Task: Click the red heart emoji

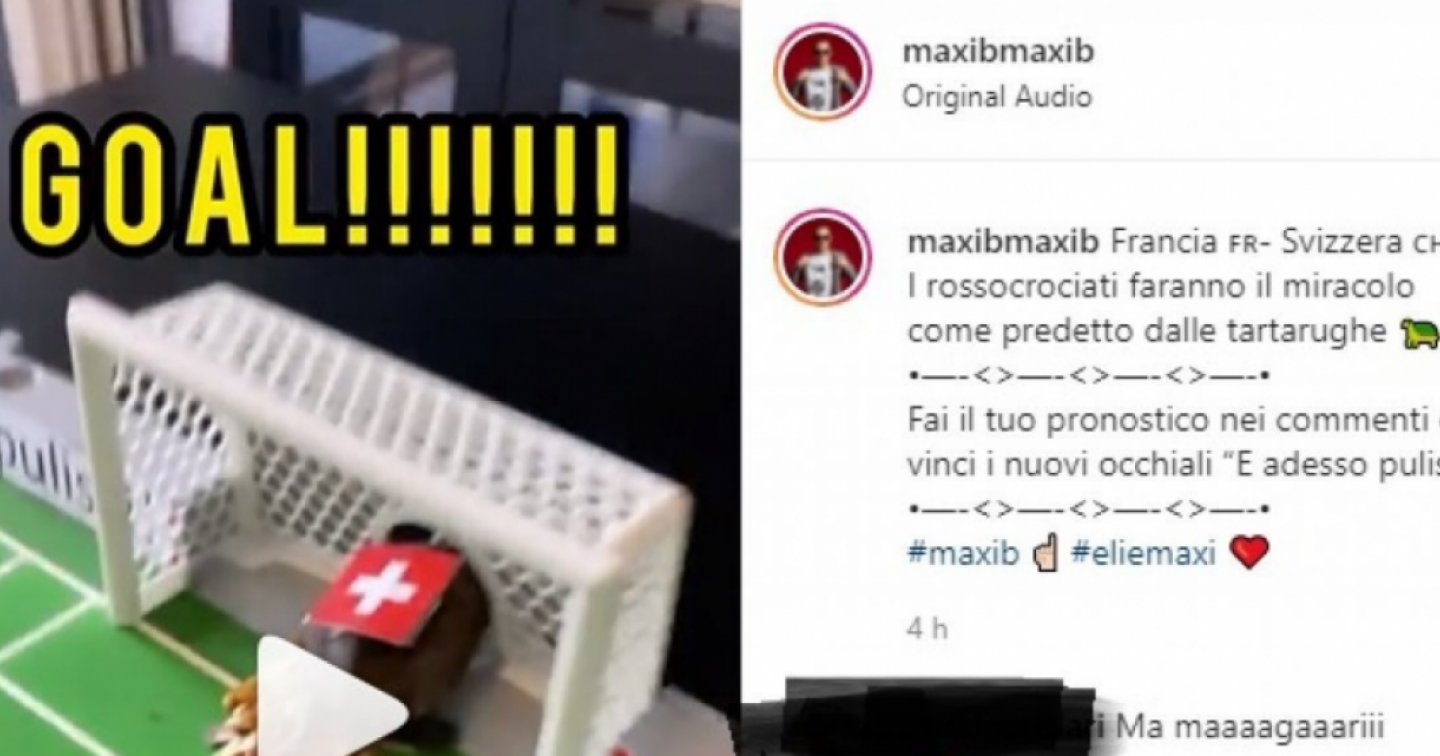Action: coord(1249,552)
